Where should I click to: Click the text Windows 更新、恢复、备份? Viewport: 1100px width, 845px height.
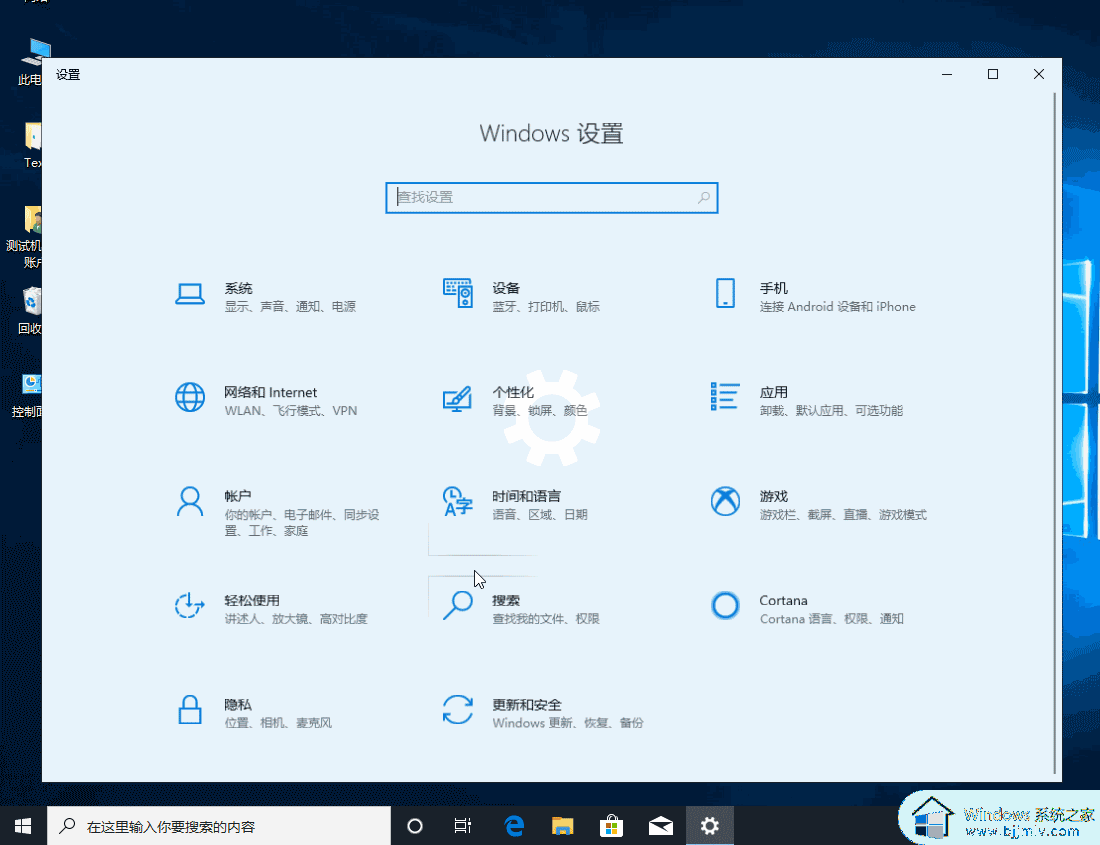coord(568,722)
